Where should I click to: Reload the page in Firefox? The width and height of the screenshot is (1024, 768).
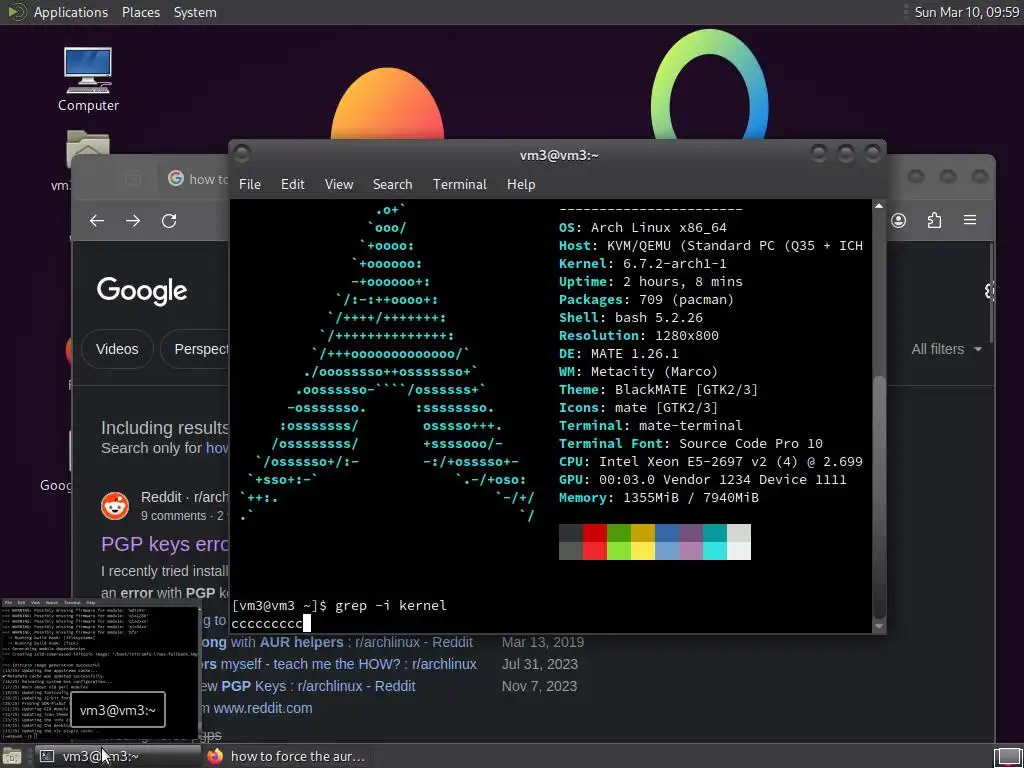(x=169, y=221)
